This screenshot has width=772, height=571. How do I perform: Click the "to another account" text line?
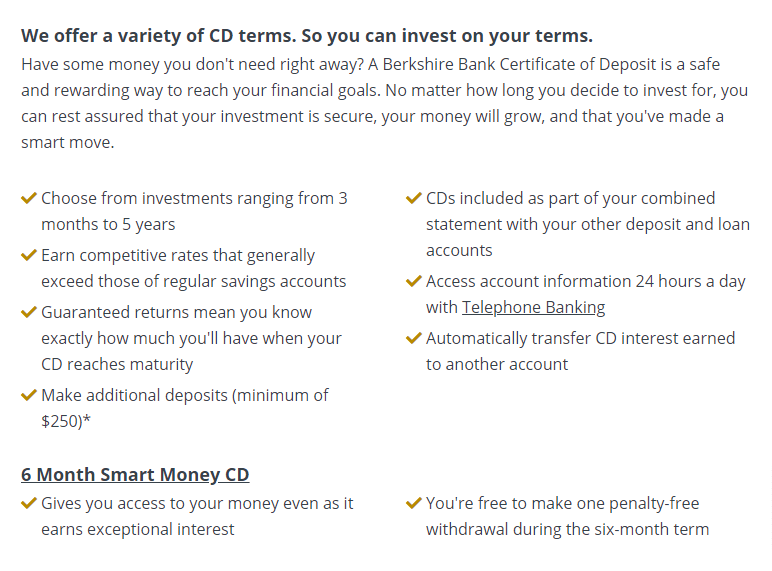click(x=497, y=364)
